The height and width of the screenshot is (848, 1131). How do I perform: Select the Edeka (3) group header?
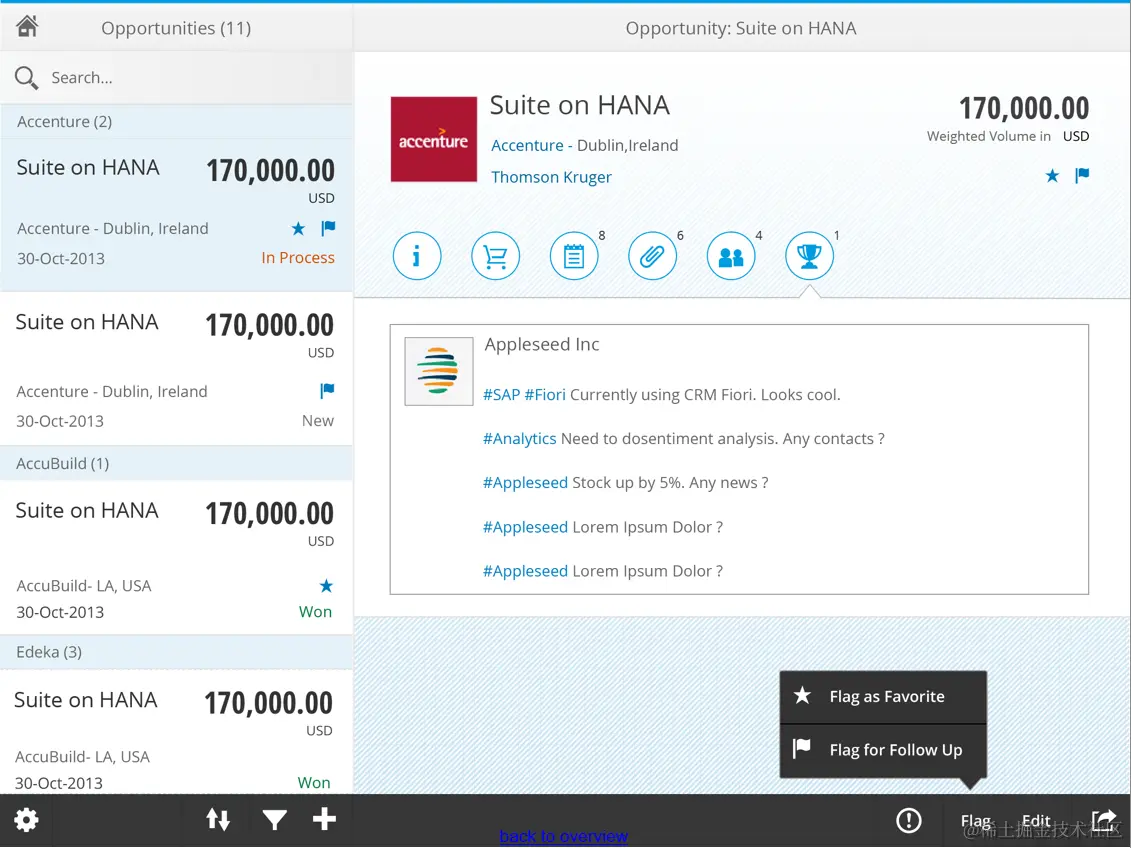point(177,653)
